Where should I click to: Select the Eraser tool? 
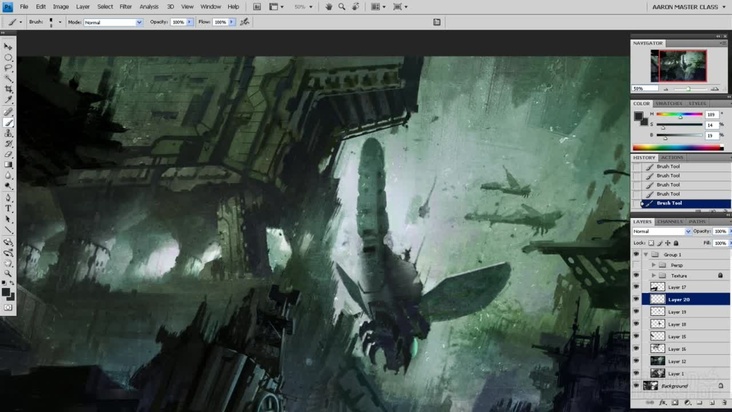pyautogui.click(x=8, y=154)
